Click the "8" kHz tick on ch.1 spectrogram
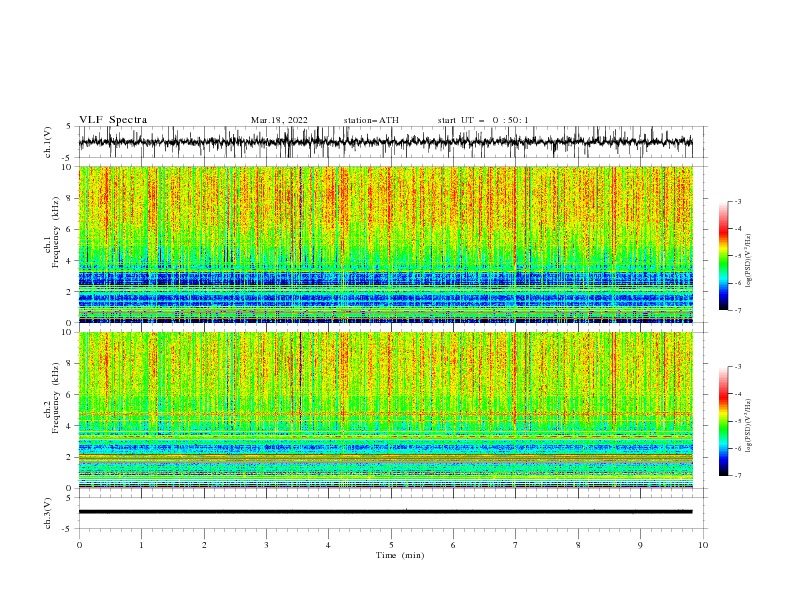 tap(70, 198)
